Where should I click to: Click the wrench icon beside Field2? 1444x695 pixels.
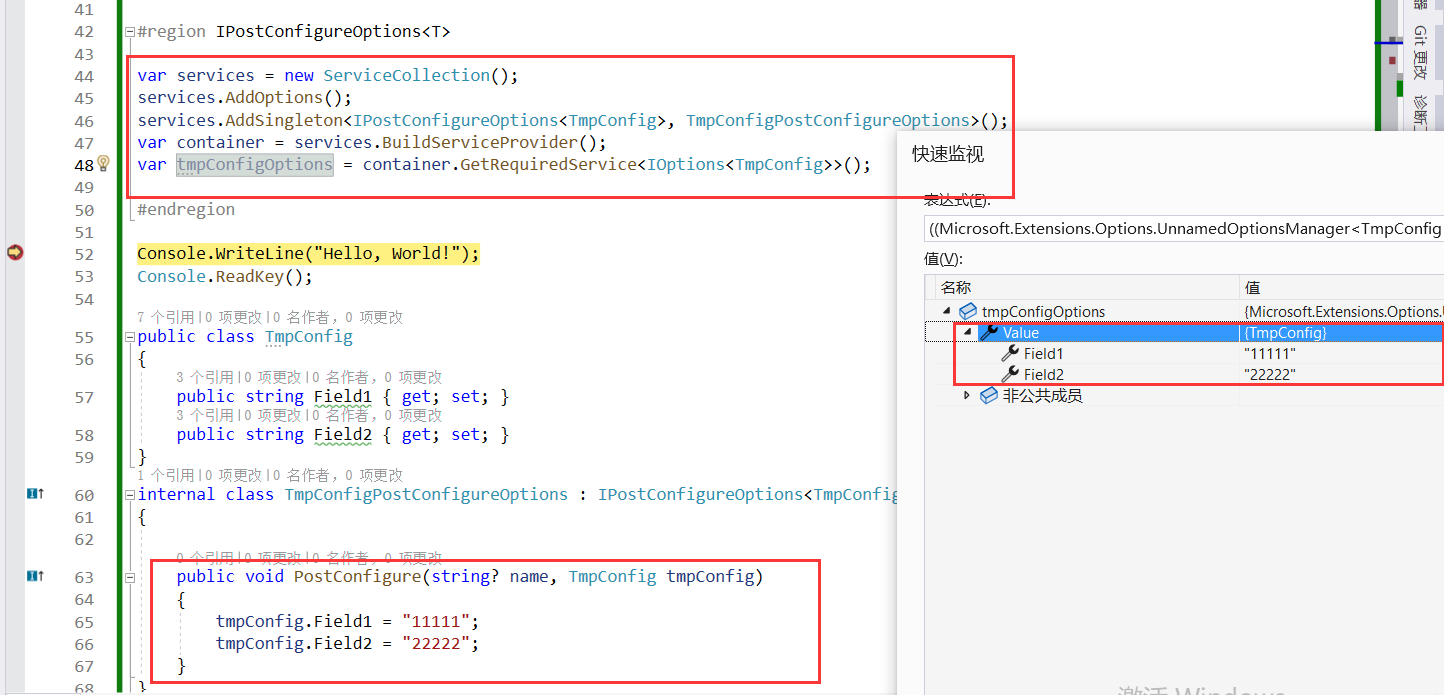pyautogui.click(x=1010, y=374)
